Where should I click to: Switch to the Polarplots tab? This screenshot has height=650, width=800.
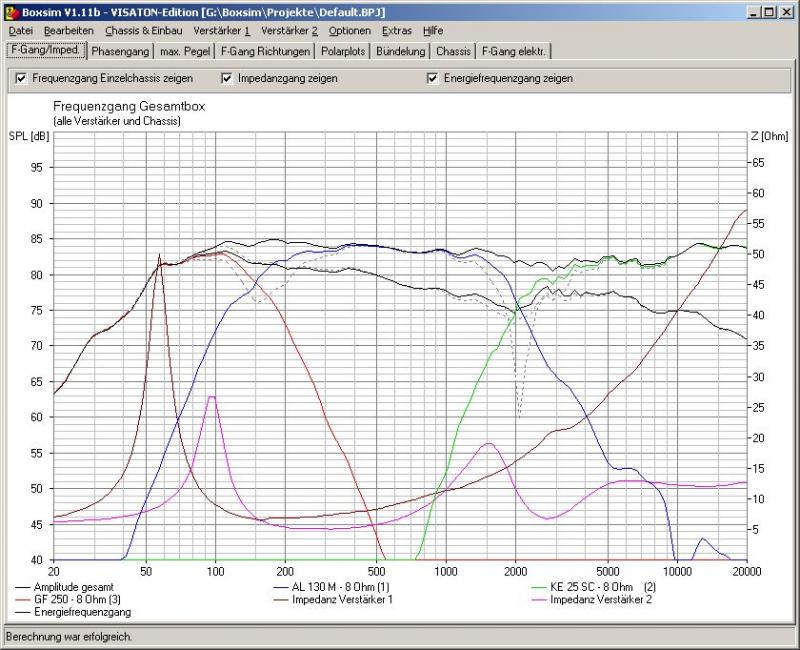click(344, 51)
